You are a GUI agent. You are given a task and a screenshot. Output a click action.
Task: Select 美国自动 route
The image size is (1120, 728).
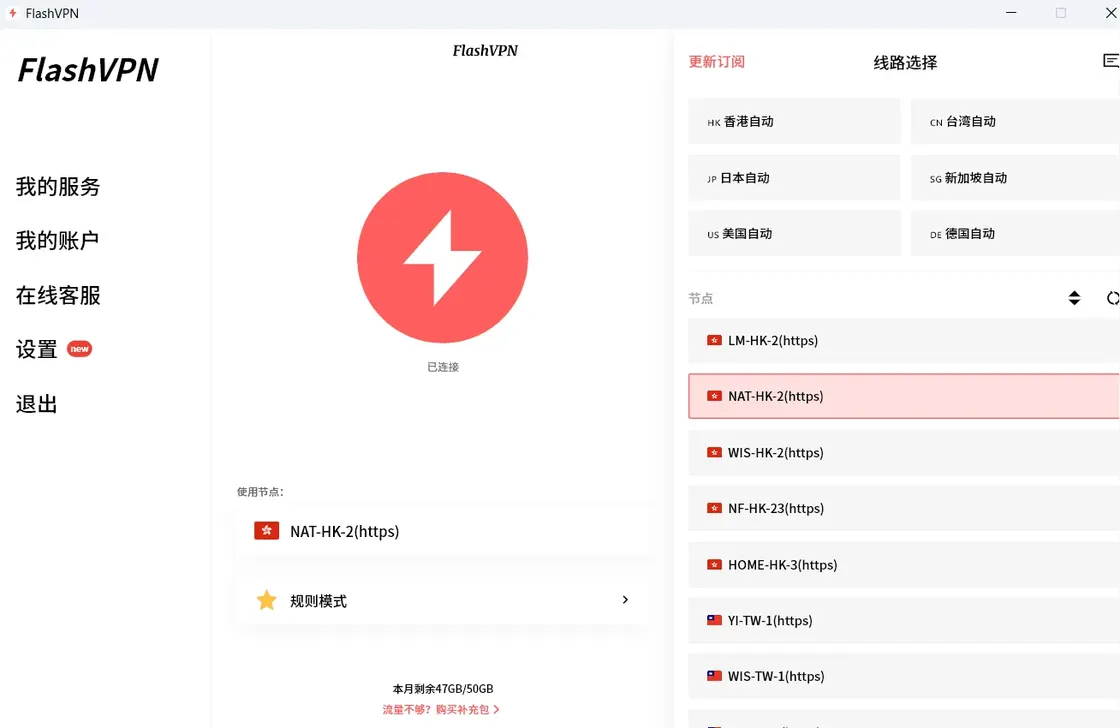794,234
